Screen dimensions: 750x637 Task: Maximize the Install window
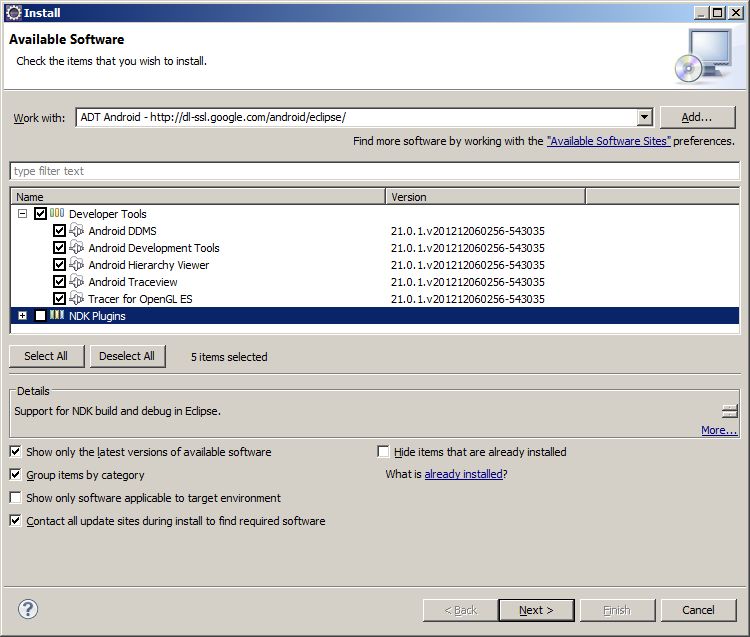pyautogui.click(x=718, y=12)
